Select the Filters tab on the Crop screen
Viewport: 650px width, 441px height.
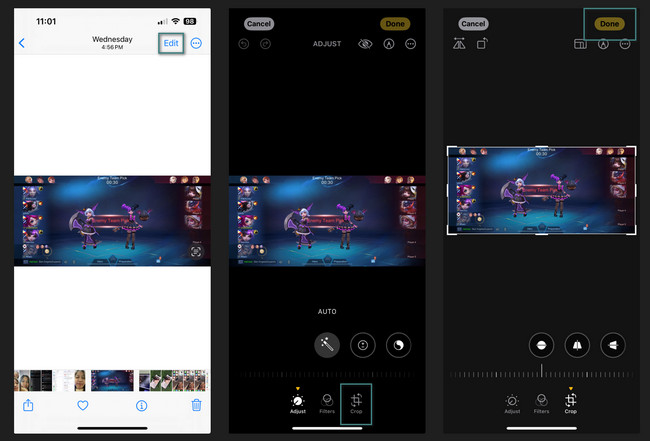(x=541, y=403)
